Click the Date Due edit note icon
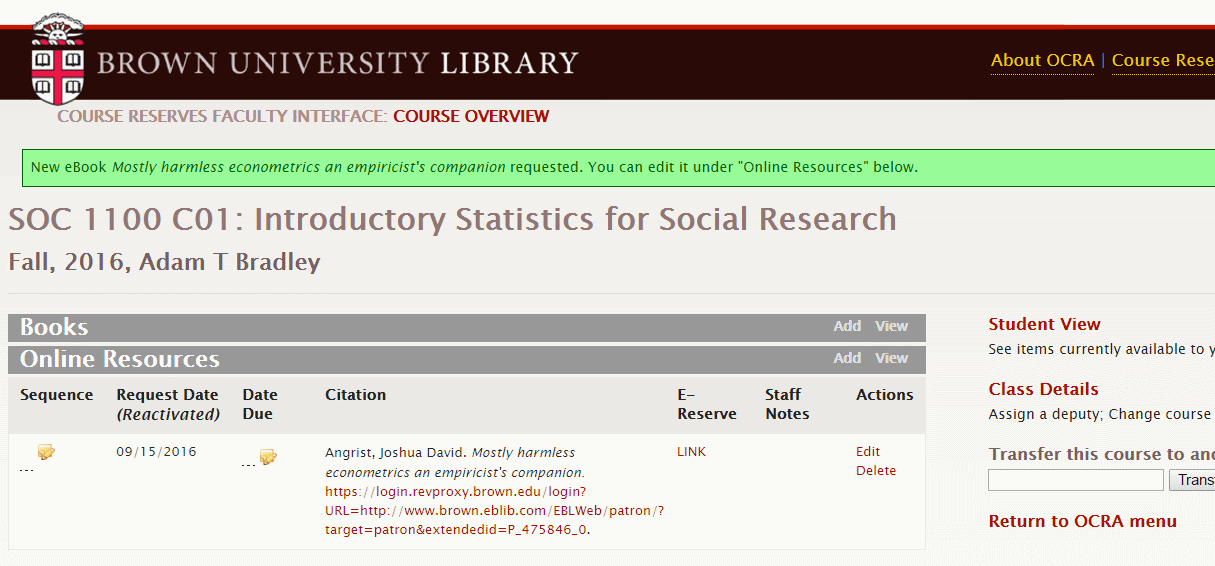 (268, 457)
